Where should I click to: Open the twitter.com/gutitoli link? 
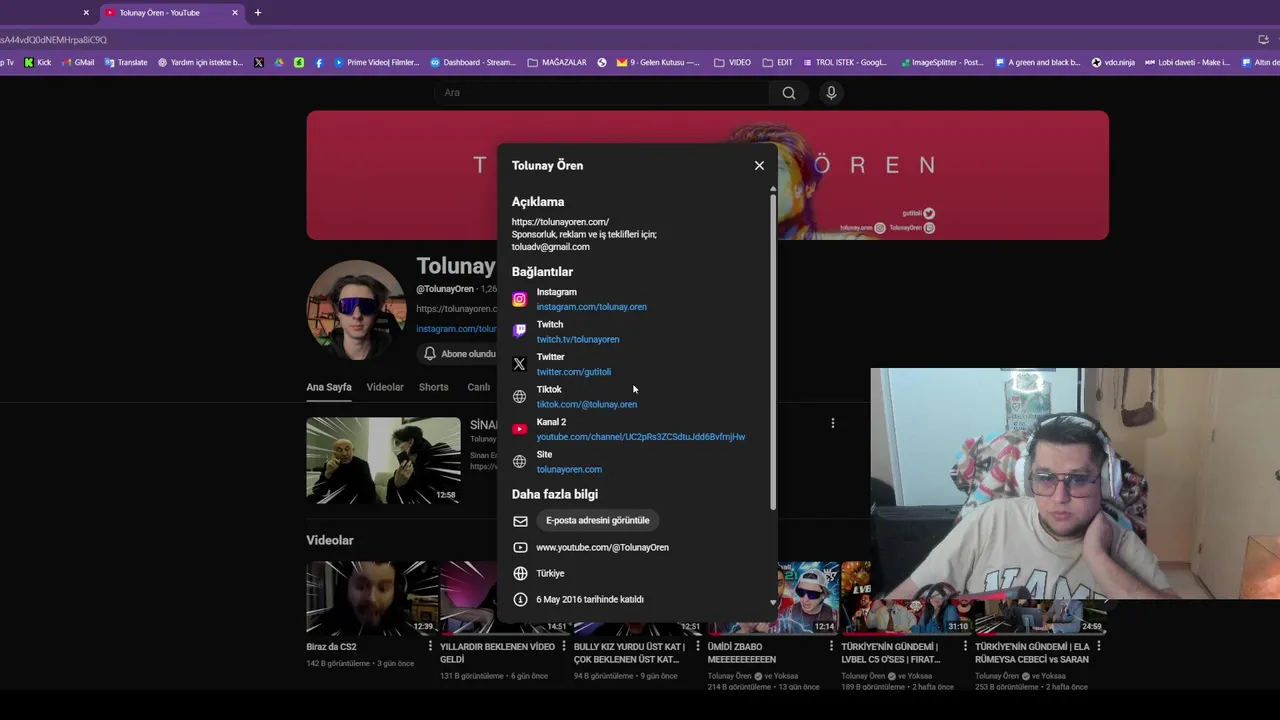573,372
